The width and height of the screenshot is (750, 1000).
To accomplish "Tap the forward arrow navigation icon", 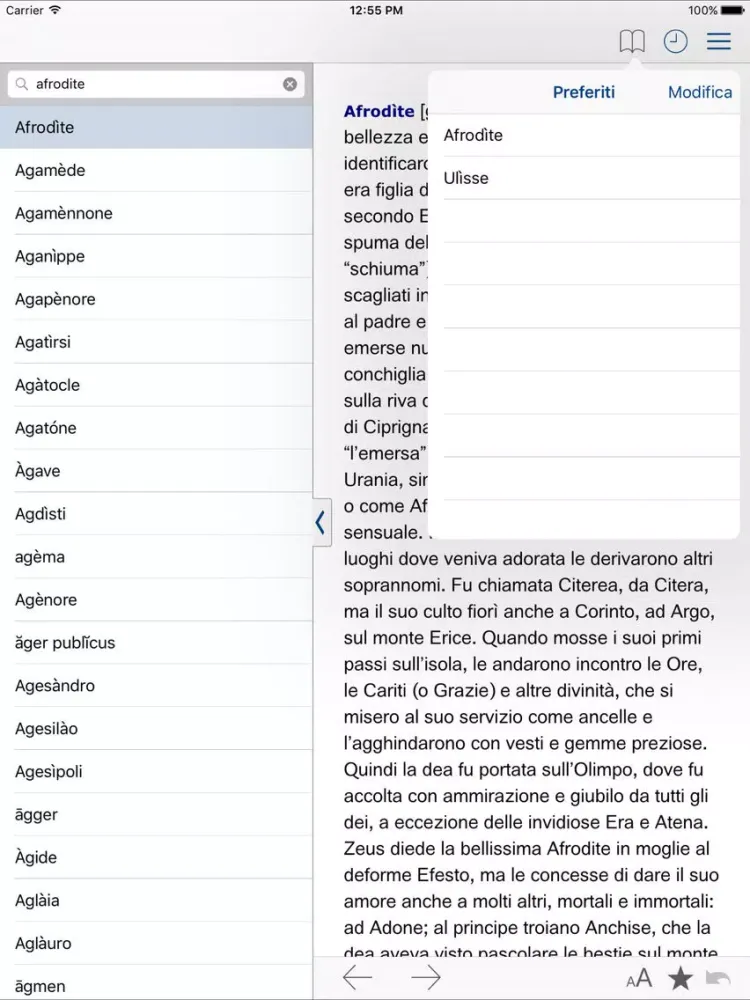I will click(426, 978).
